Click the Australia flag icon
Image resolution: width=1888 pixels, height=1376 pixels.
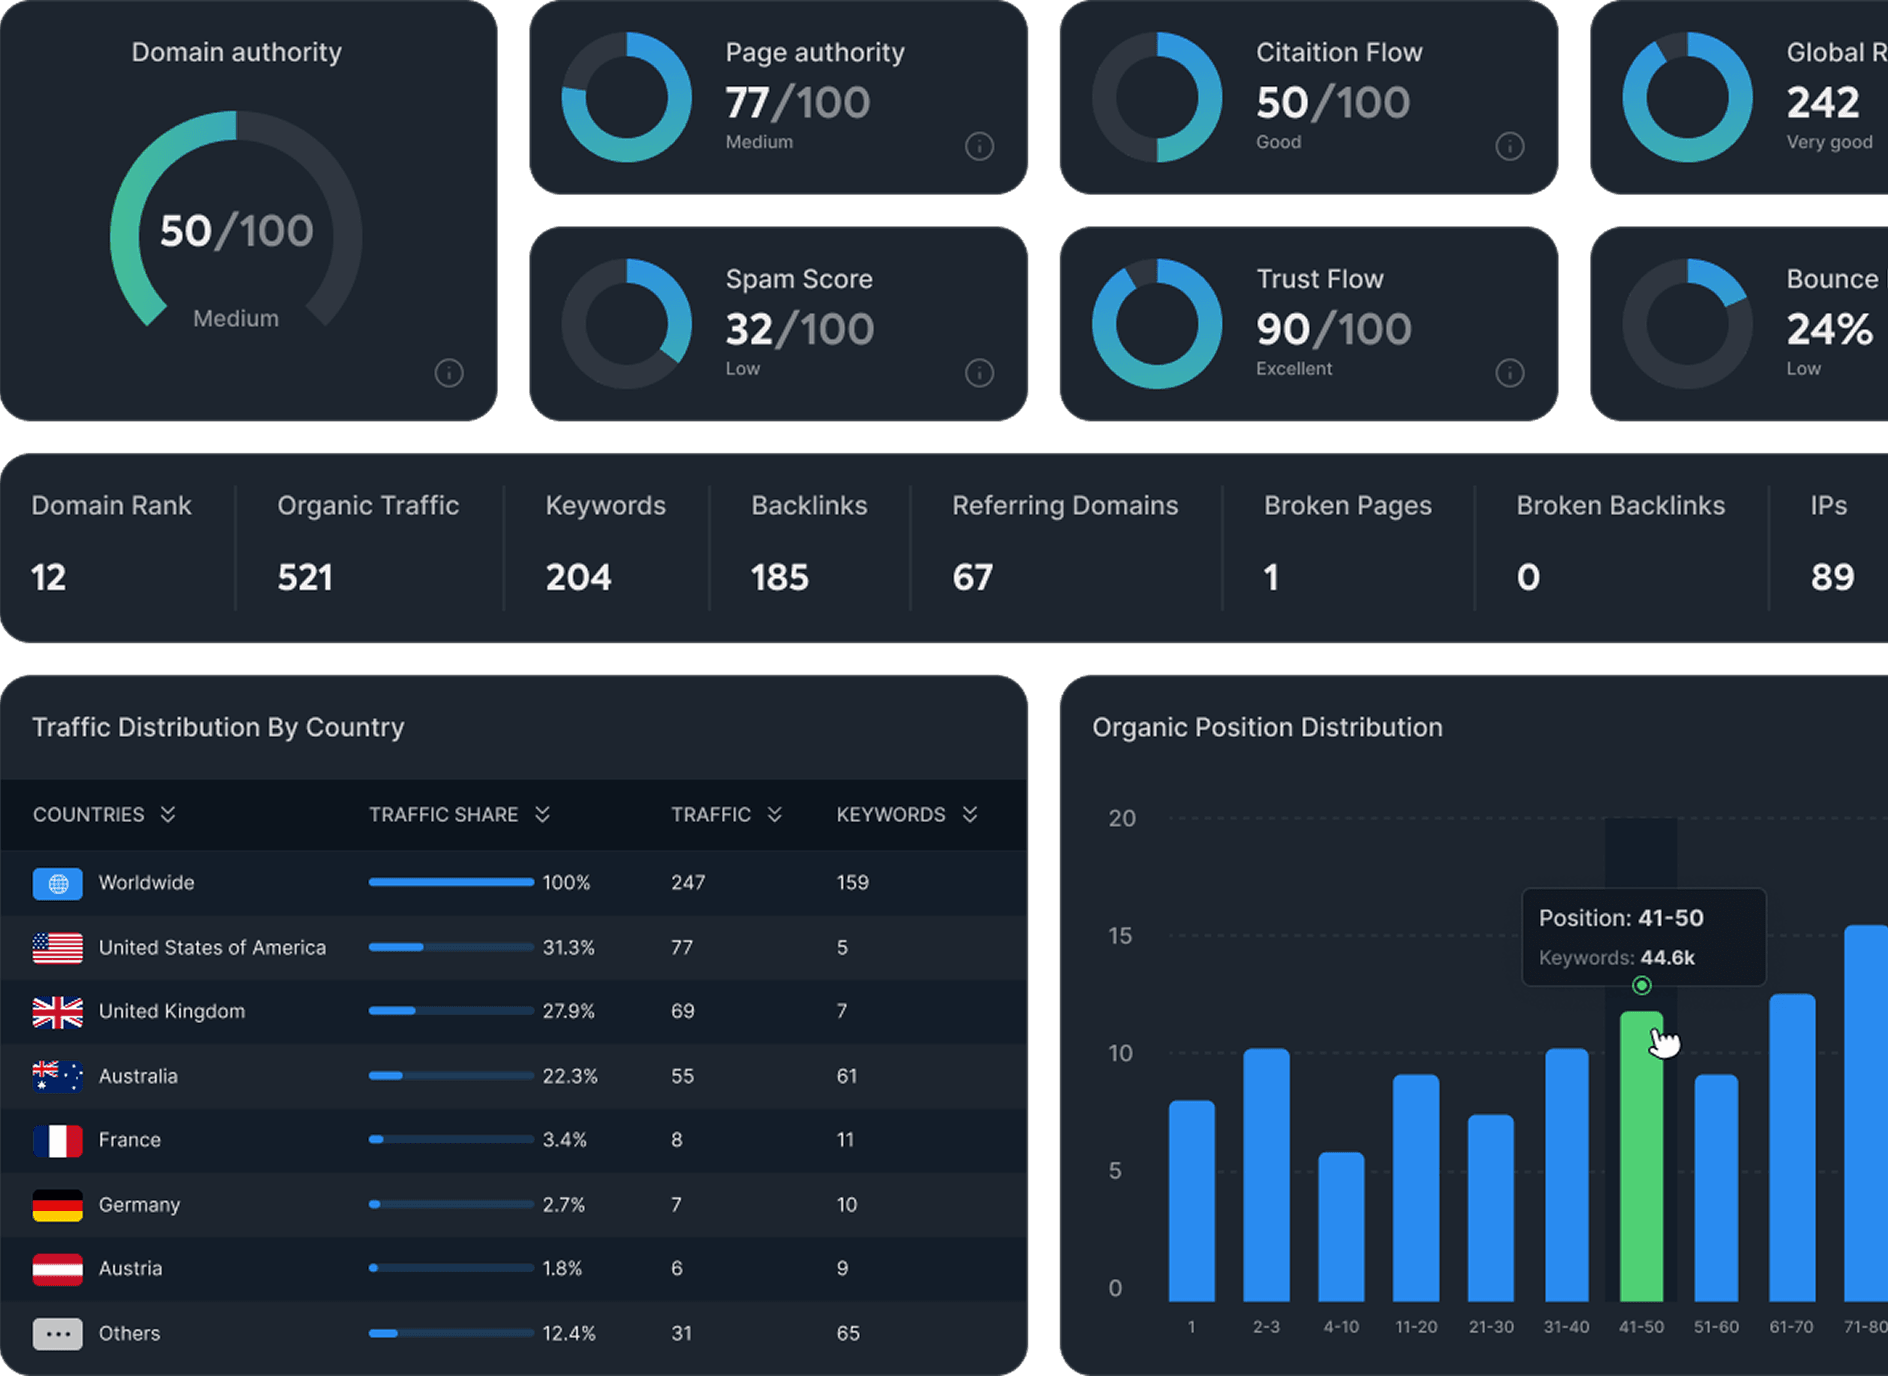[x=58, y=1076]
